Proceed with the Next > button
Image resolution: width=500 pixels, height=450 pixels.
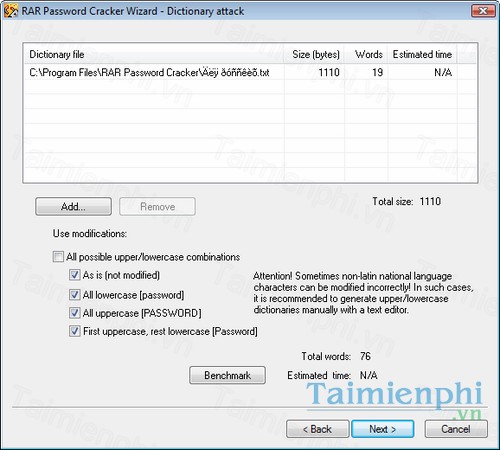coord(383,429)
